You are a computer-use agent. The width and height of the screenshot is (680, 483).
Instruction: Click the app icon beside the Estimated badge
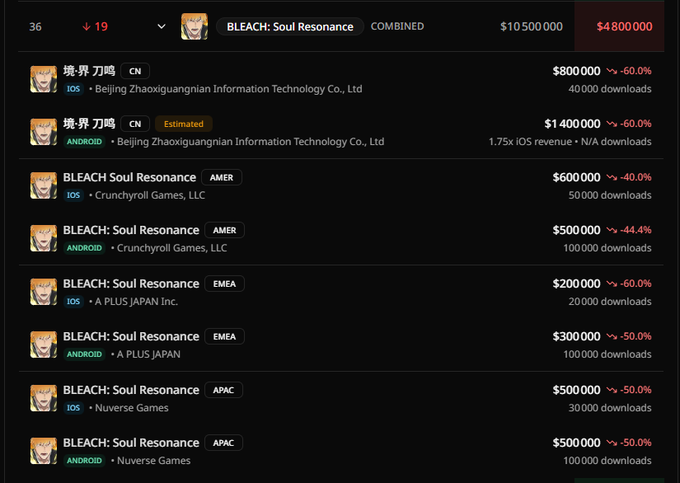(x=43, y=132)
